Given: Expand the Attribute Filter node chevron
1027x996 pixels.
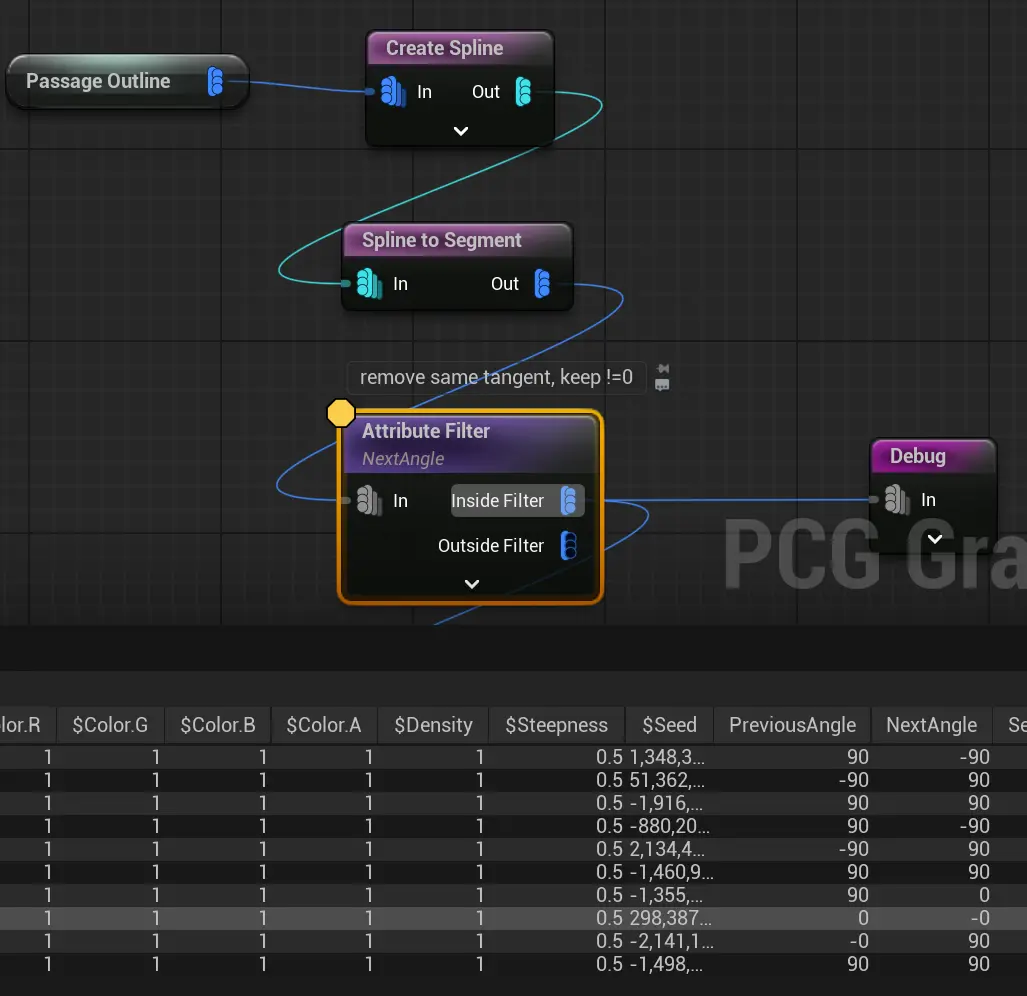Looking at the screenshot, I should (x=472, y=584).
